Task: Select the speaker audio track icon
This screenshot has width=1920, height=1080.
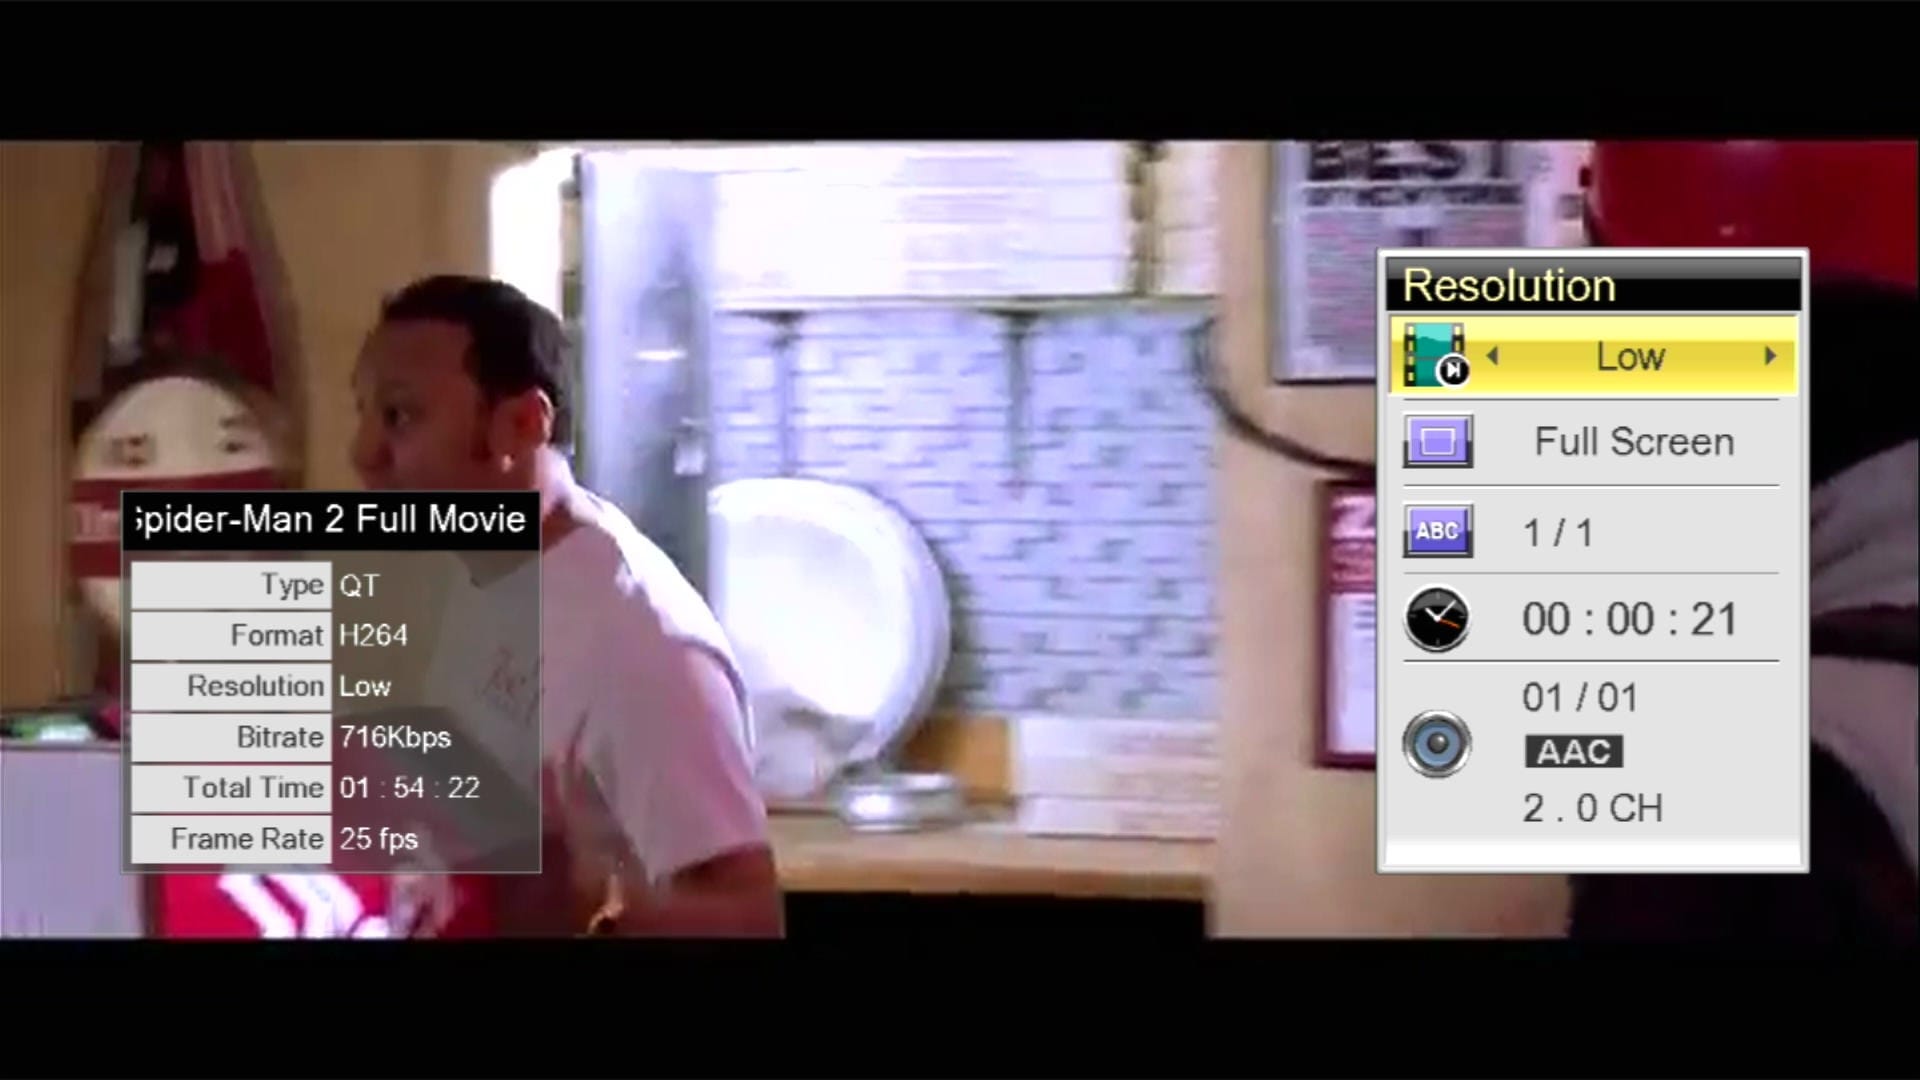Action: click(x=1437, y=744)
